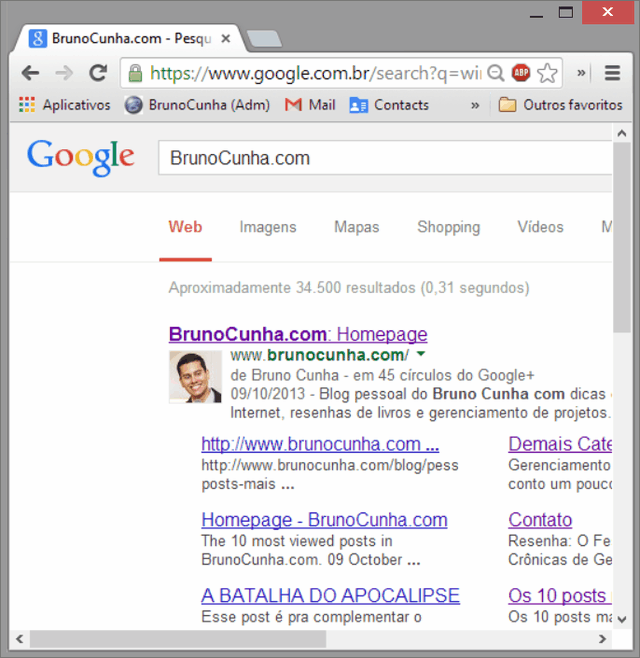
Task: Click the vertical scrollbar down arrow
Action: click(x=622, y=619)
